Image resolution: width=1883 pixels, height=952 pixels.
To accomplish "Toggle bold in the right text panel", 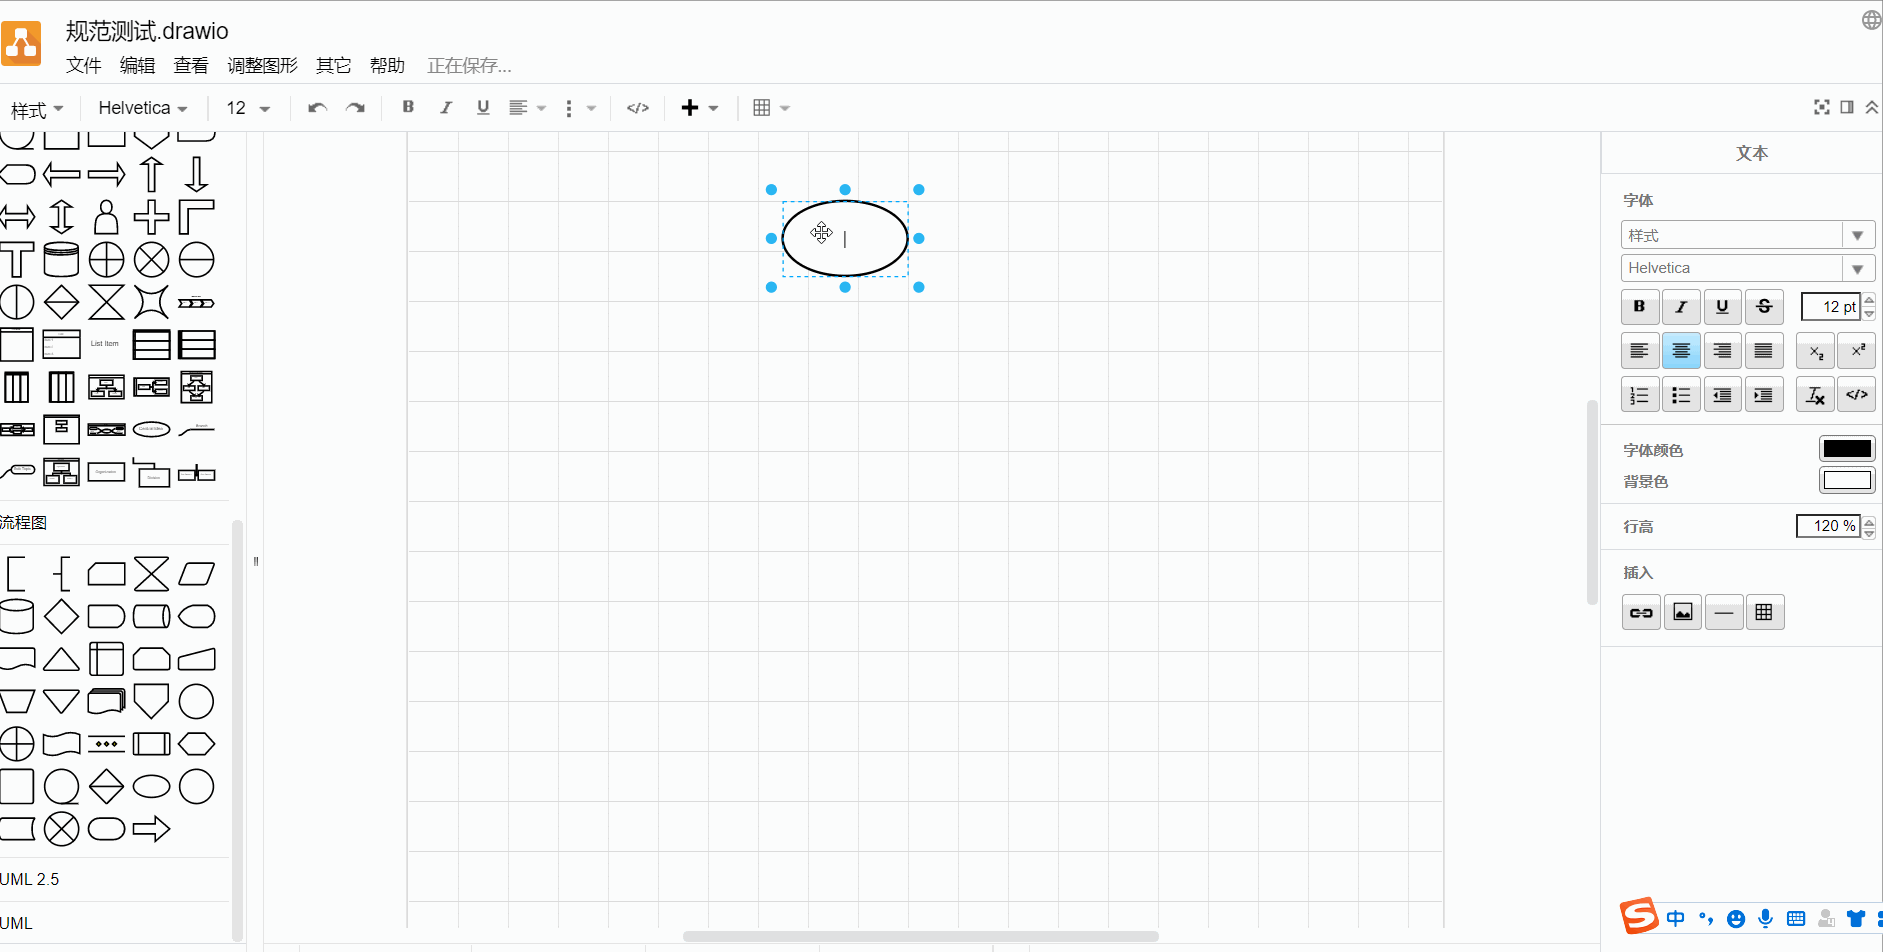I will tap(1640, 307).
